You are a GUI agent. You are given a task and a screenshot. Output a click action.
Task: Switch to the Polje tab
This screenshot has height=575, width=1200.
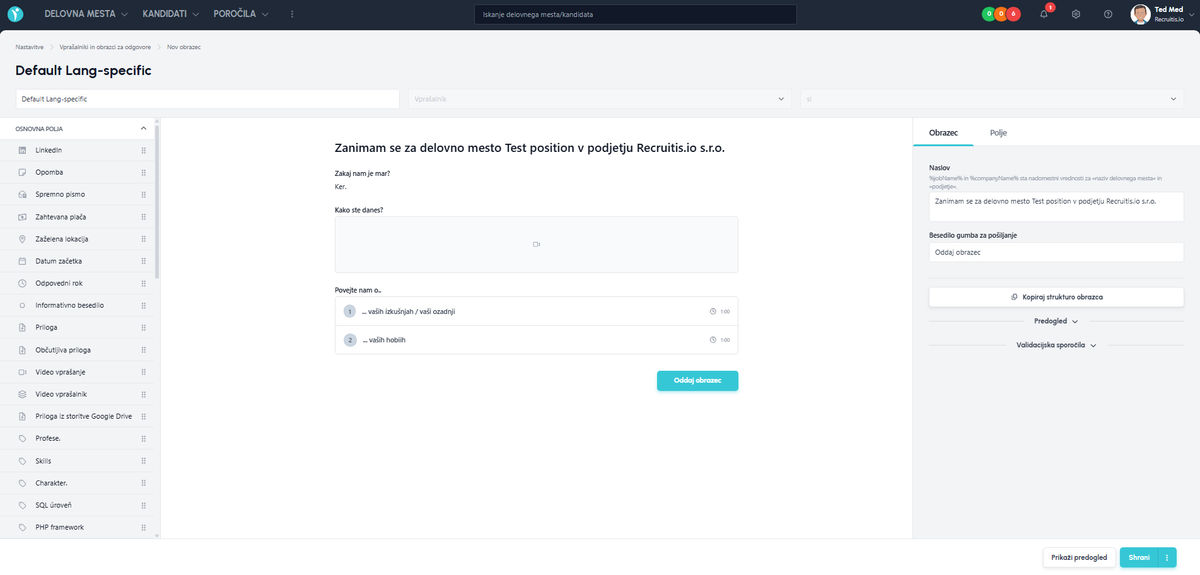tap(998, 132)
